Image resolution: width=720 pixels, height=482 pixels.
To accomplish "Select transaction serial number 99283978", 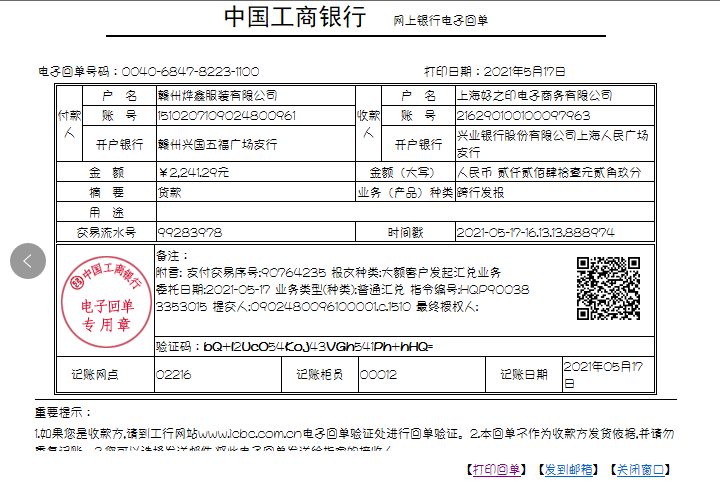I will 190,232.
